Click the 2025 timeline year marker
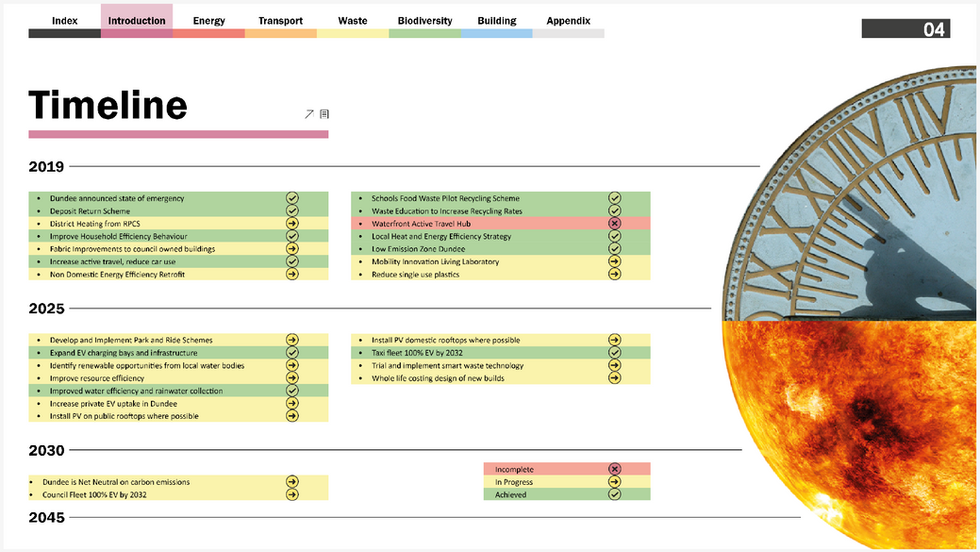This screenshot has width=980, height=552. (46, 309)
